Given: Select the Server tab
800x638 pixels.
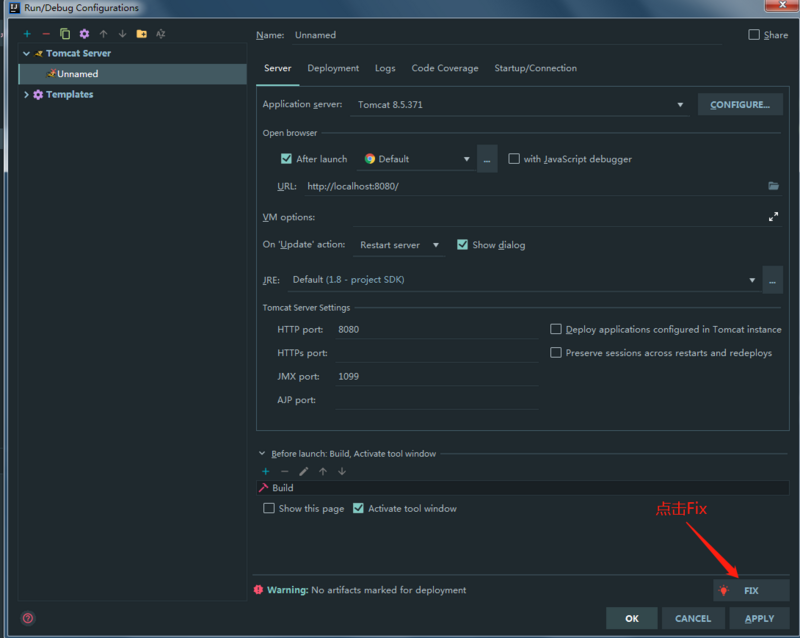Looking at the screenshot, I should [x=278, y=68].
